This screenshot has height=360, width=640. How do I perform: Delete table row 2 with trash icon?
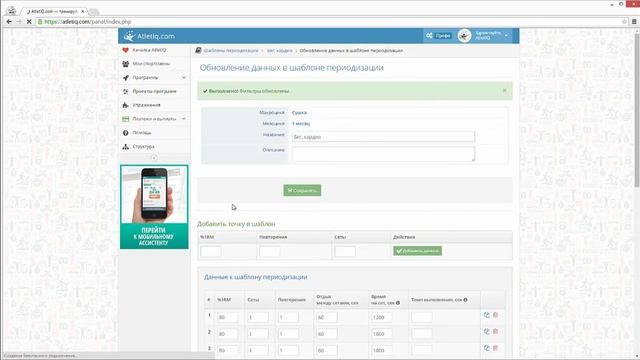496,332
